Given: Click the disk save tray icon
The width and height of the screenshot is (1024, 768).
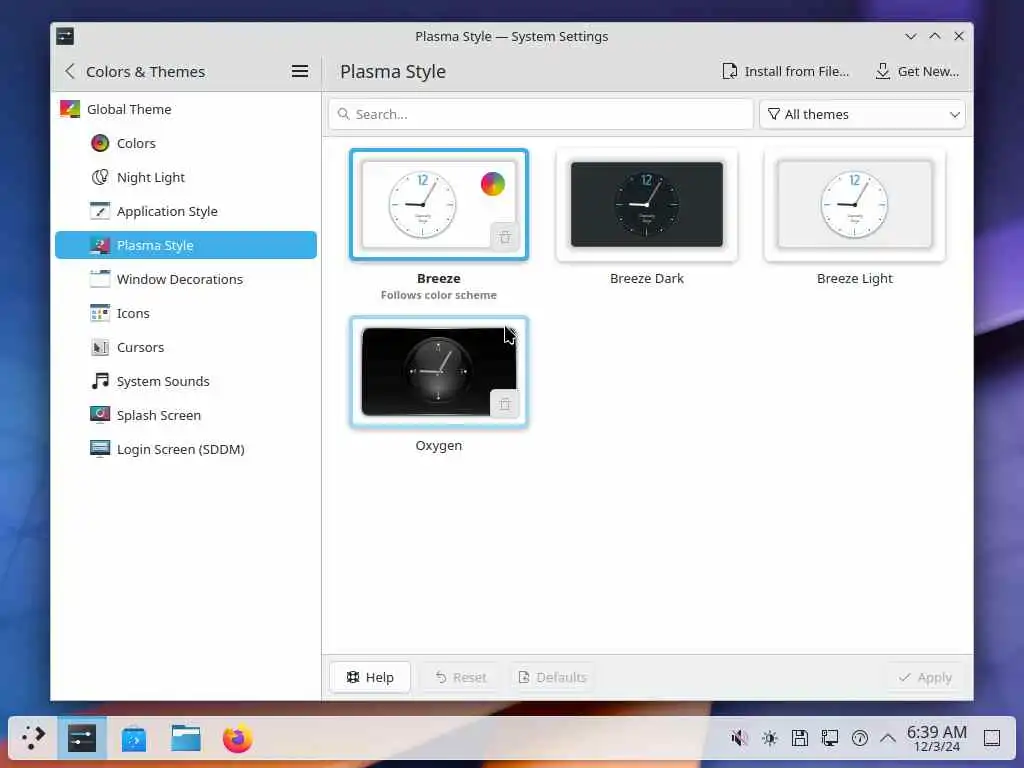Looking at the screenshot, I should click(x=799, y=739).
